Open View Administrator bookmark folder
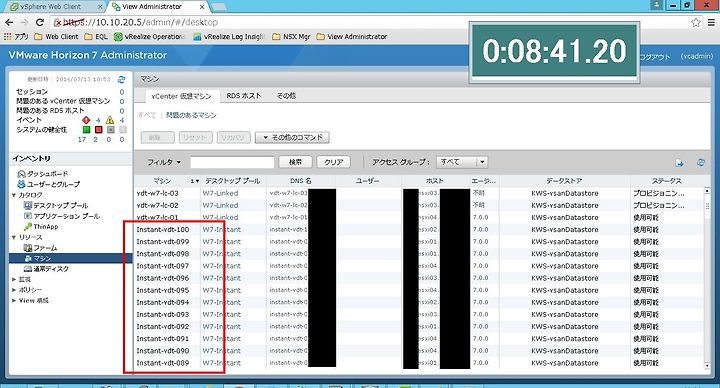This screenshot has width=720, height=388. click(x=352, y=36)
